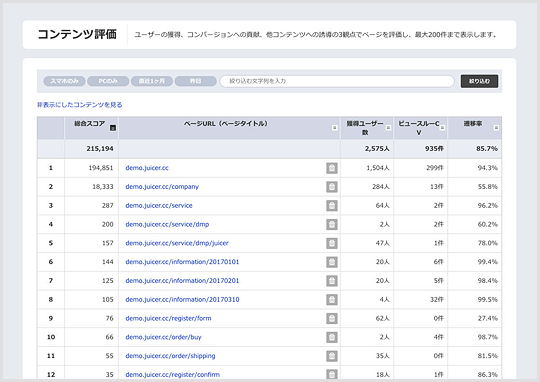Click the rate cell 99.5%
540x382 pixels.
[488, 300]
